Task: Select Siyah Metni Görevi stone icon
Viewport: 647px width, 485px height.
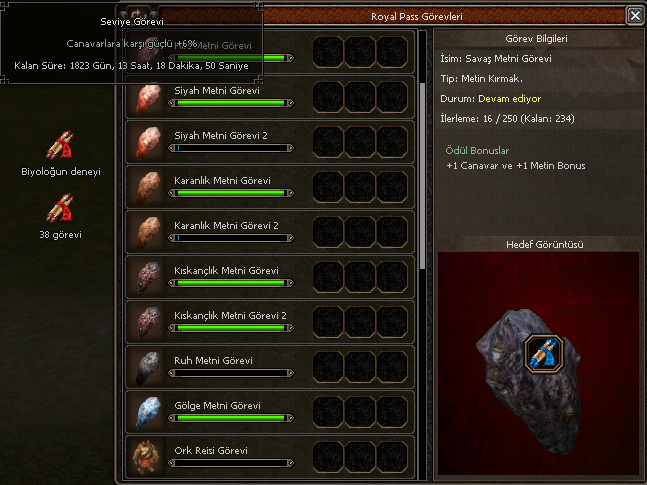Action: tap(148, 99)
